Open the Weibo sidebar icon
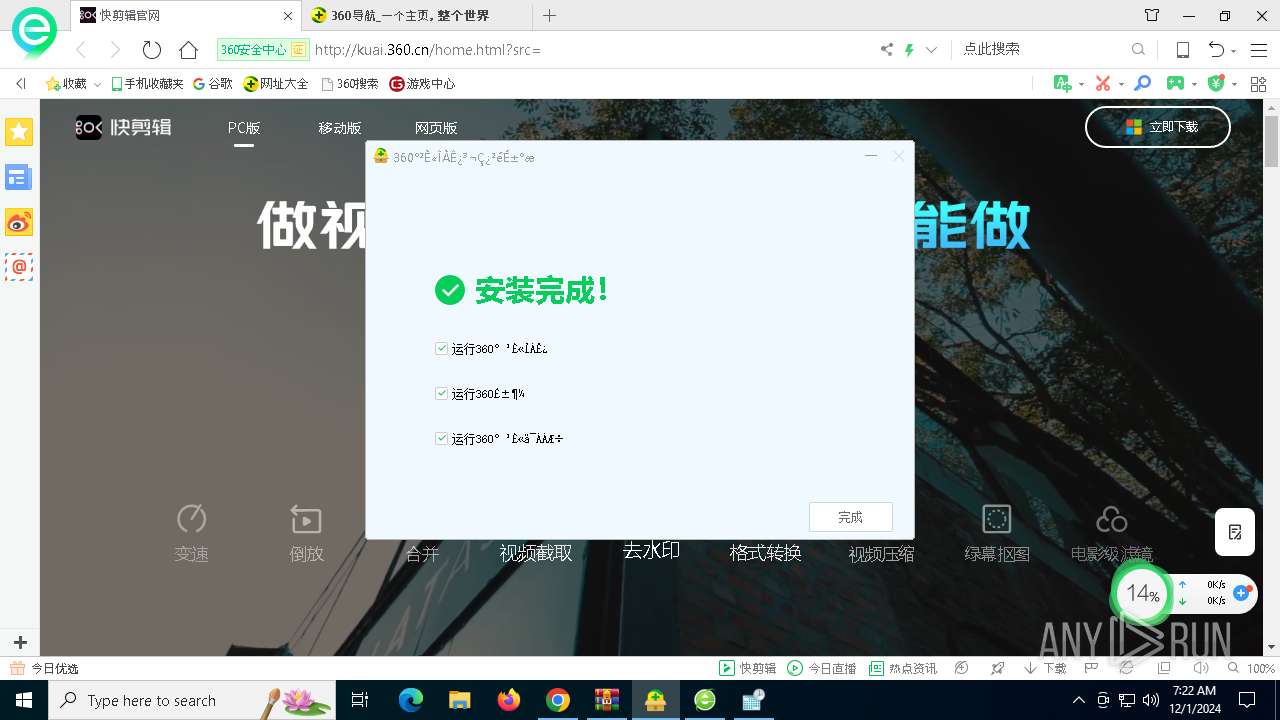The height and width of the screenshot is (720, 1280). [x=19, y=223]
